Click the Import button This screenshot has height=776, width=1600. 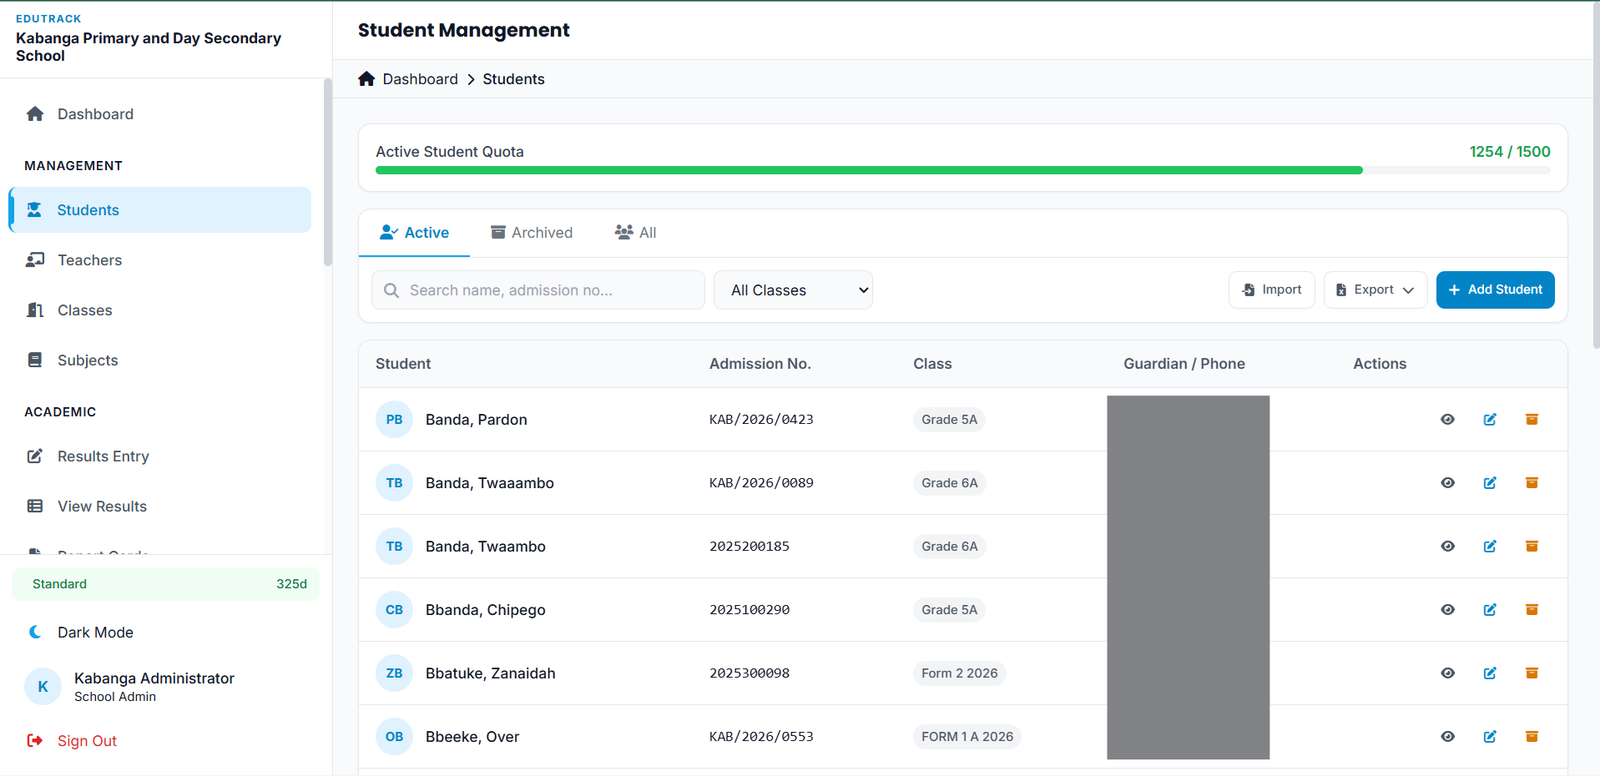coord(1272,290)
